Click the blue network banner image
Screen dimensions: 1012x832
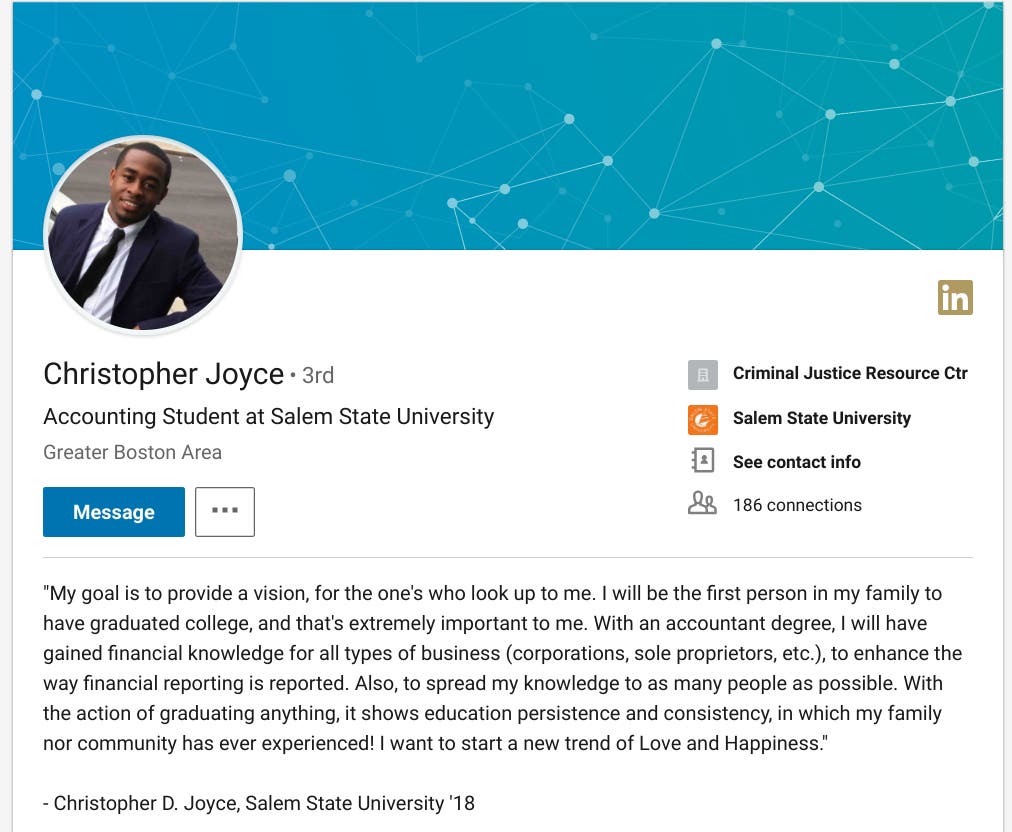pos(600,120)
